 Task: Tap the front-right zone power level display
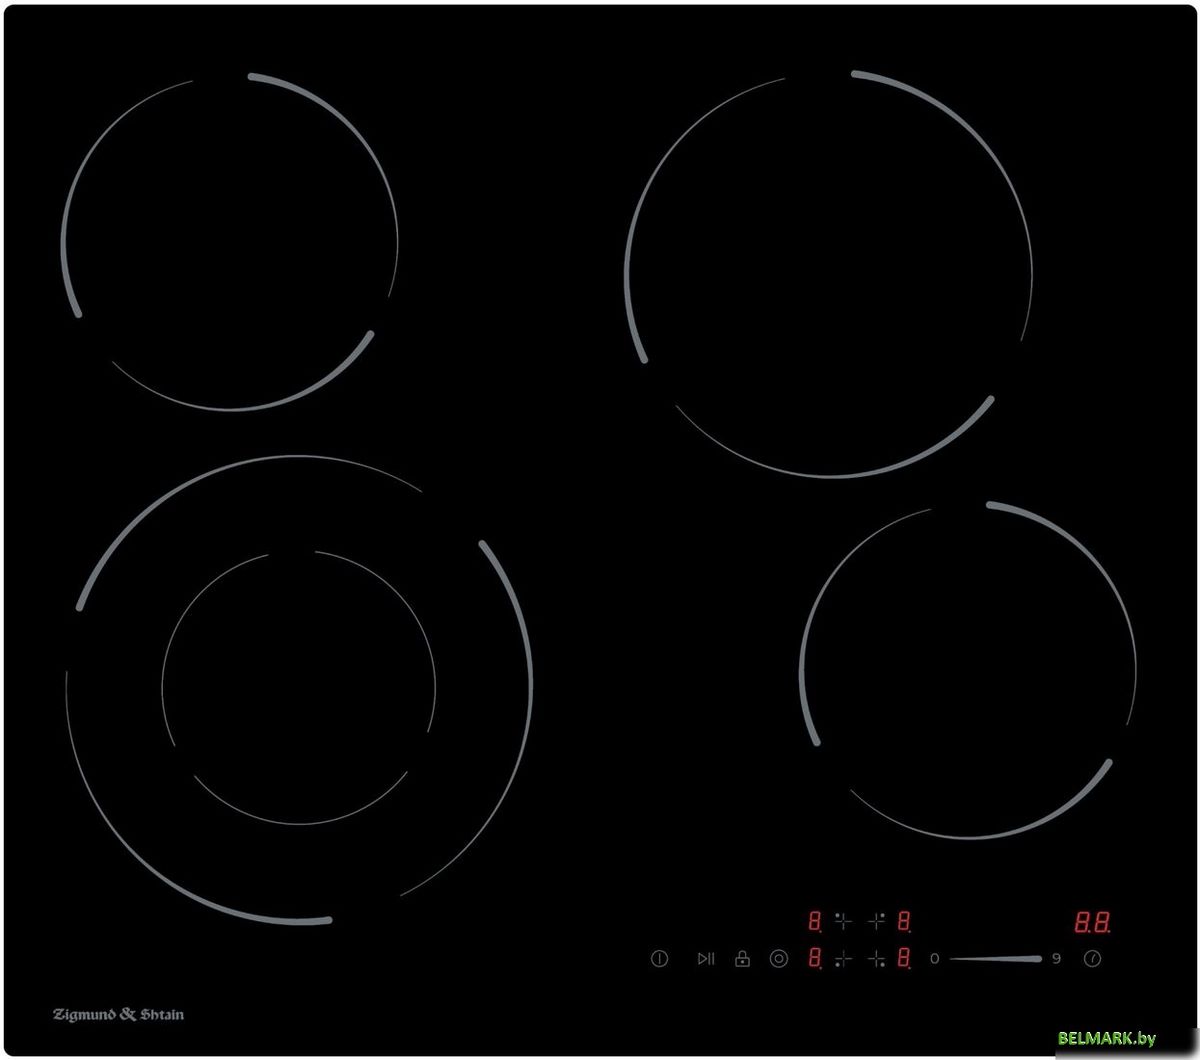click(904, 959)
